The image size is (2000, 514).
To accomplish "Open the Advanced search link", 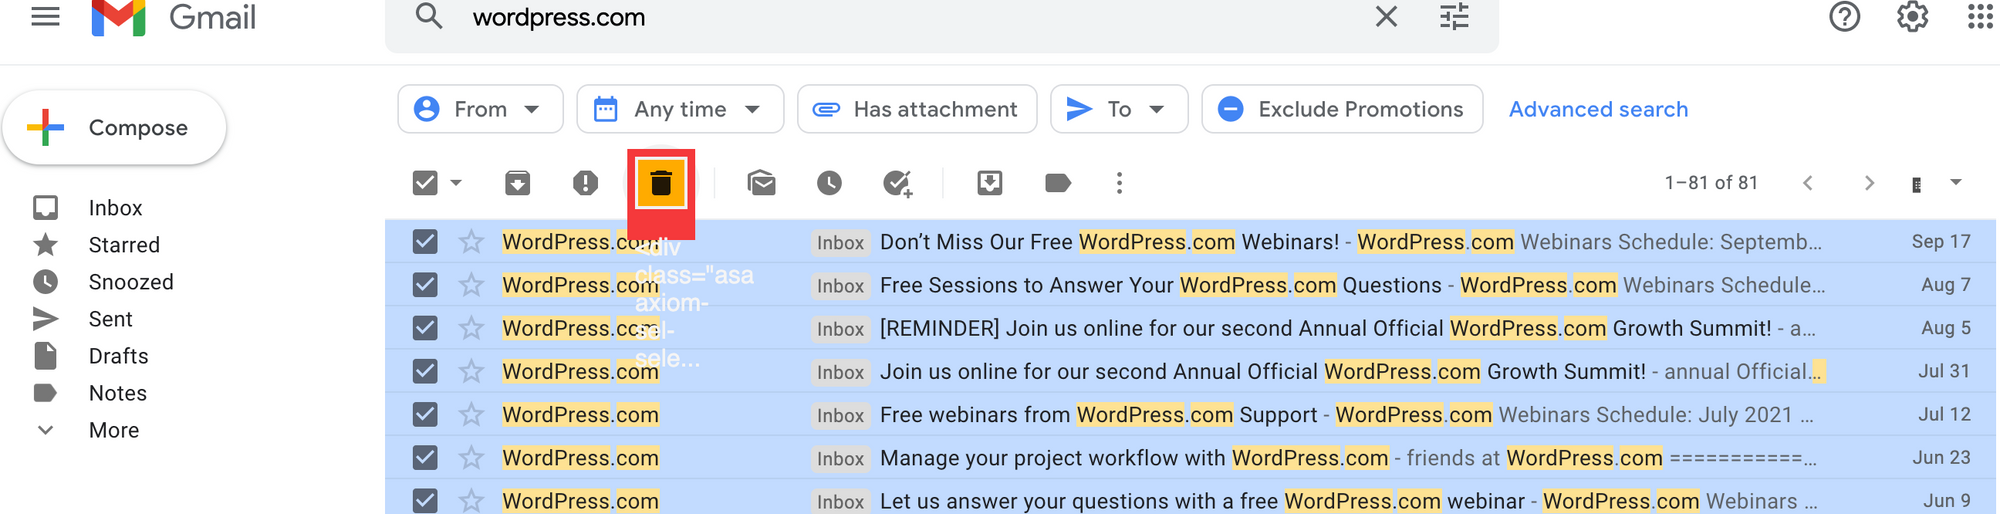I will point(1597,109).
